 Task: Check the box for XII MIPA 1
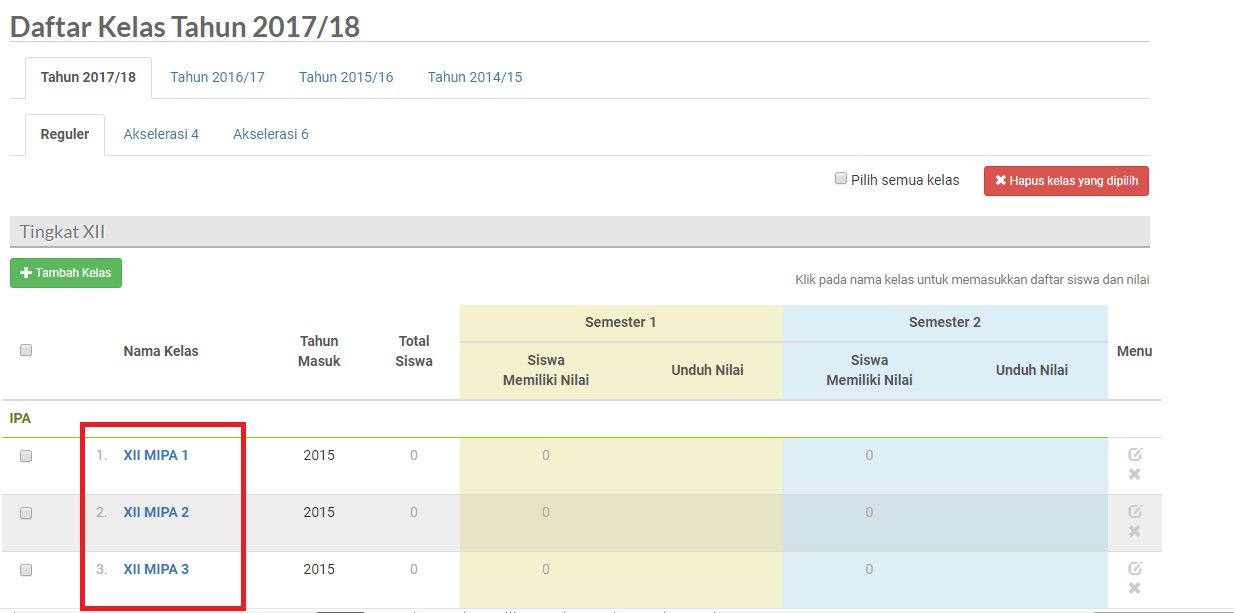26,456
